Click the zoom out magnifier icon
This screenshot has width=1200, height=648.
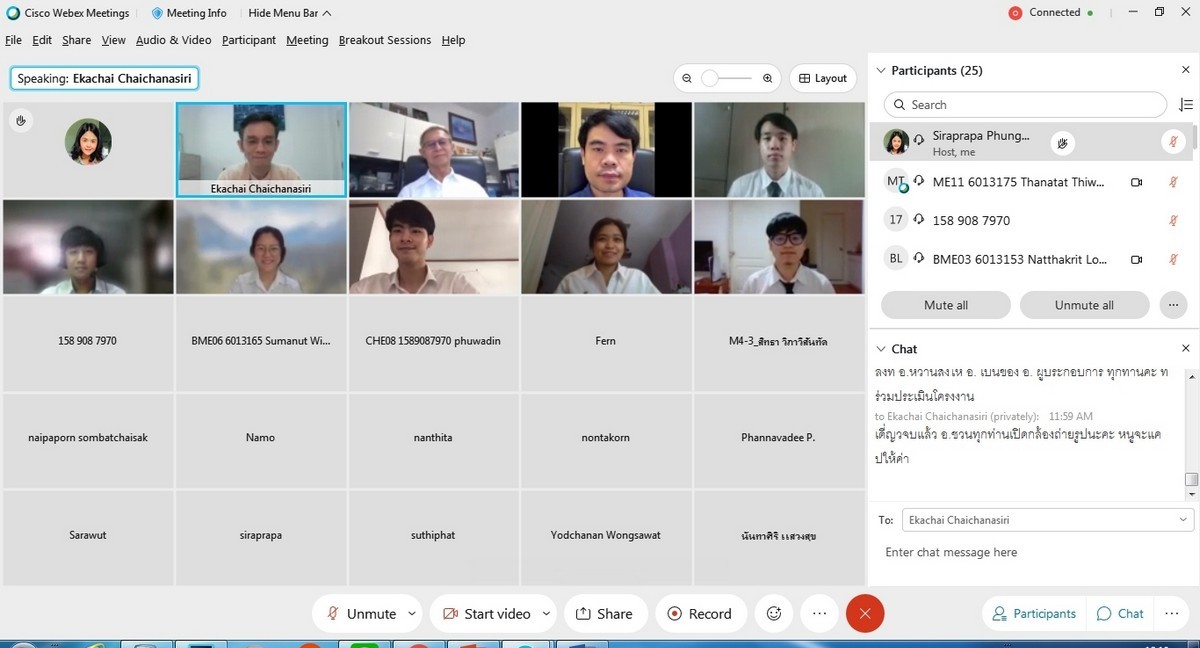(x=687, y=78)
